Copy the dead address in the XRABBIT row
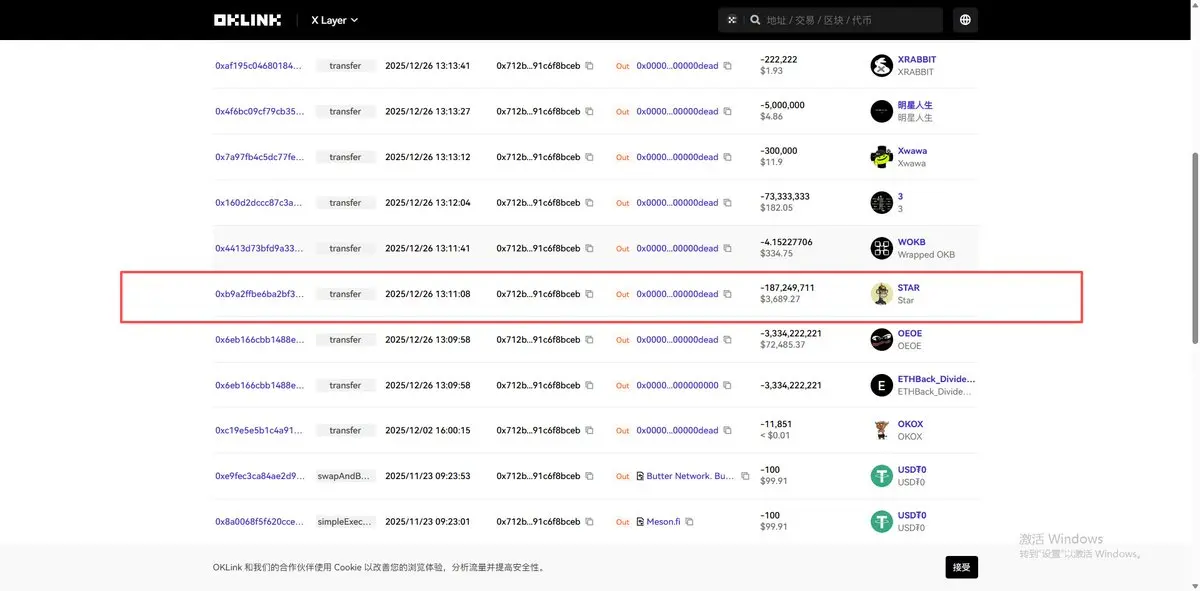 point(727,66)
